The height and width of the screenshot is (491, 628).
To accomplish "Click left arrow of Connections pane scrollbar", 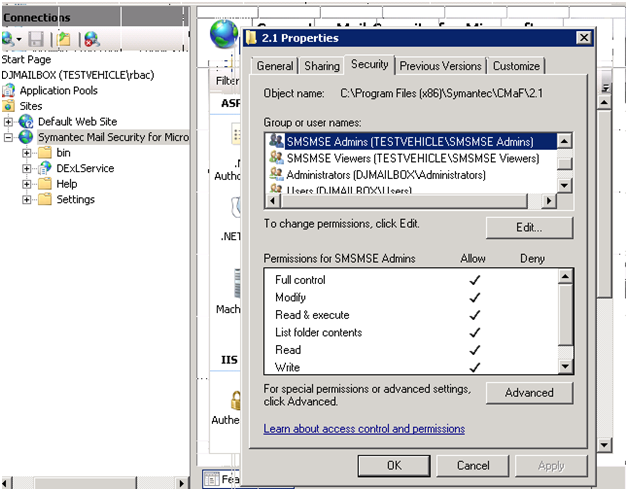I will [6, 483].
